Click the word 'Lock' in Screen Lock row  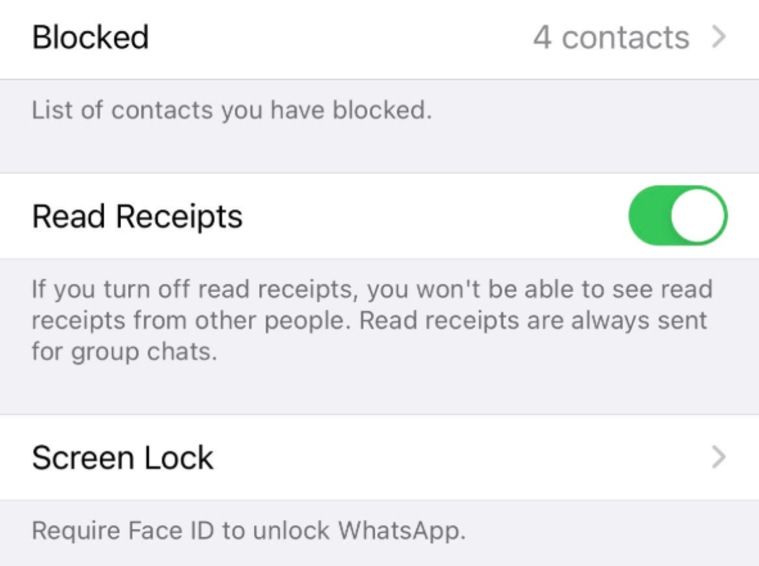point(179,458)
